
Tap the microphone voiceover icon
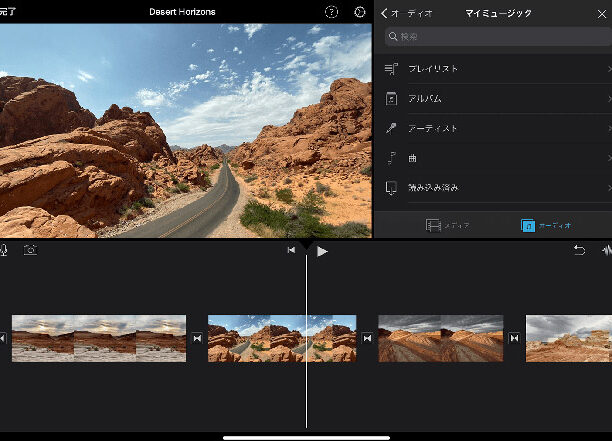pos(4,250)
